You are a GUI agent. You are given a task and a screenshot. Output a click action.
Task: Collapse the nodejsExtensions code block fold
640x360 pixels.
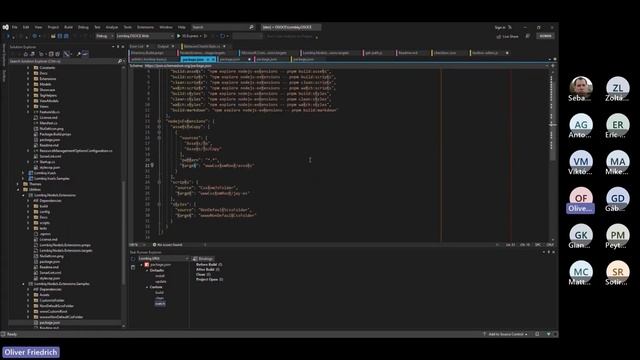point(159,121)
